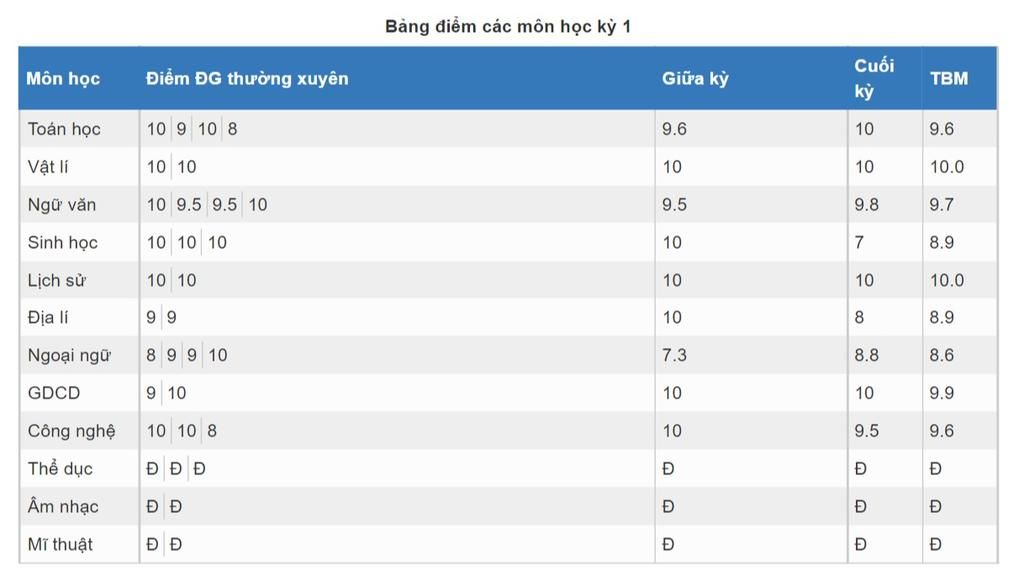Viewport: 1024px width, 576px height.
Task: Select the Lịch sử subject cell
Action: (57, 281)
